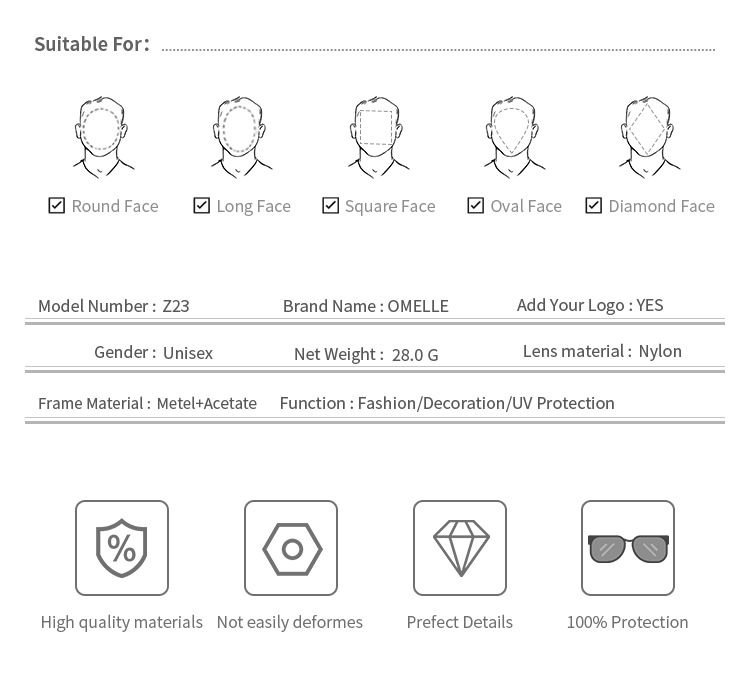Click the sunglasses protection icon
The width and height of the screenshot is (750, 675).
tap(628, 548)
